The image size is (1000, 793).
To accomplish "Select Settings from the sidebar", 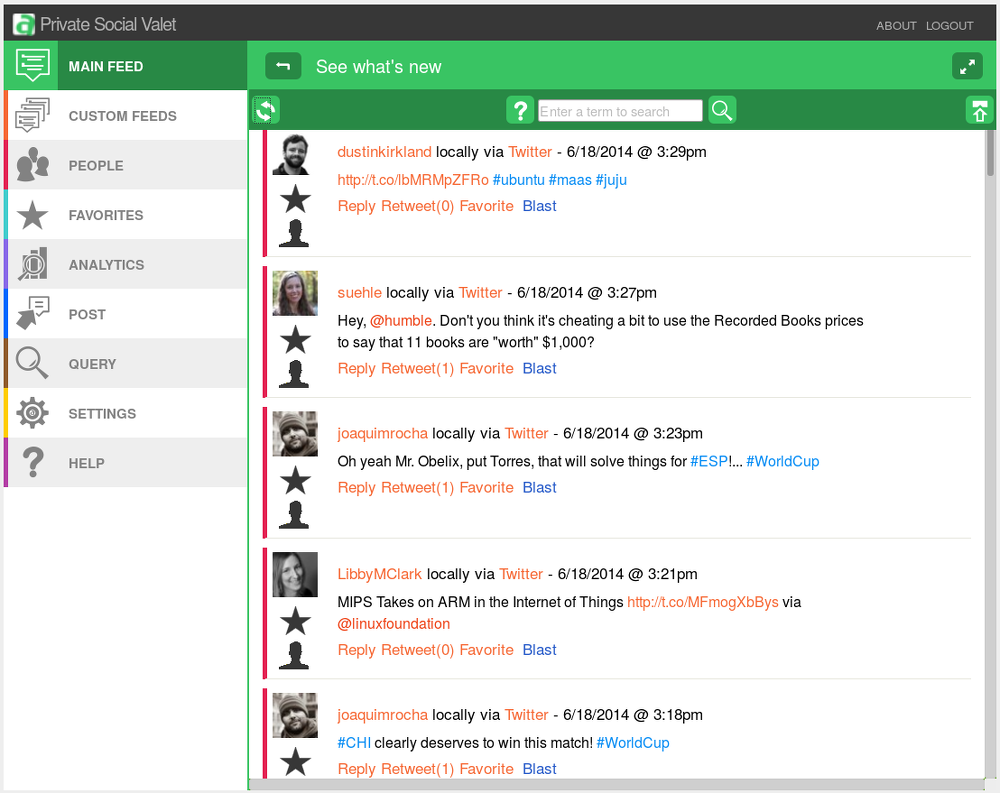I will tap(102, 414).
